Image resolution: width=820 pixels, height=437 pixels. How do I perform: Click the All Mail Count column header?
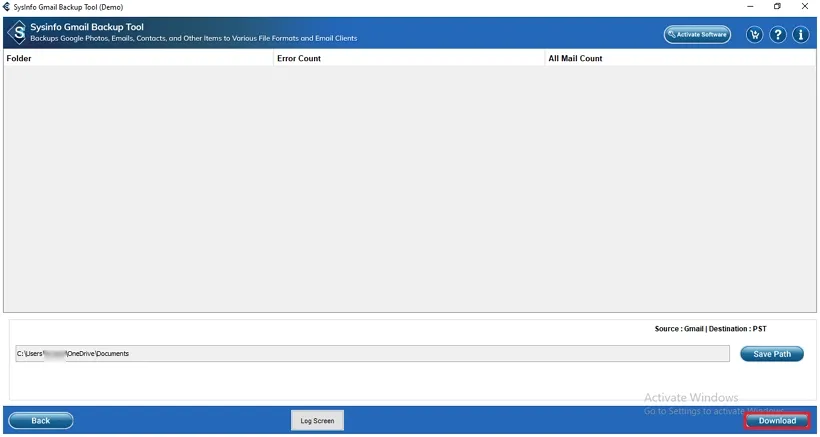pyautogui.click(x=680, y=59)
